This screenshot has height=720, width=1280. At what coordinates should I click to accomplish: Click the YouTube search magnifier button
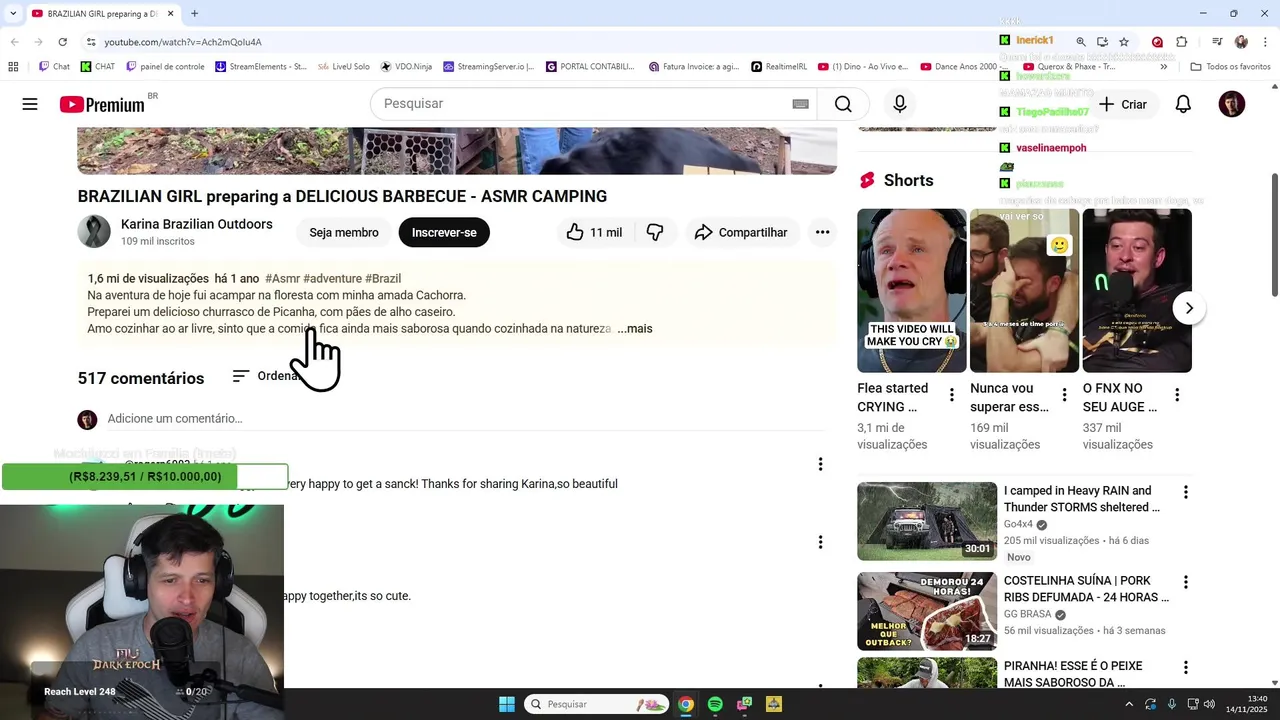click(843, 104)
